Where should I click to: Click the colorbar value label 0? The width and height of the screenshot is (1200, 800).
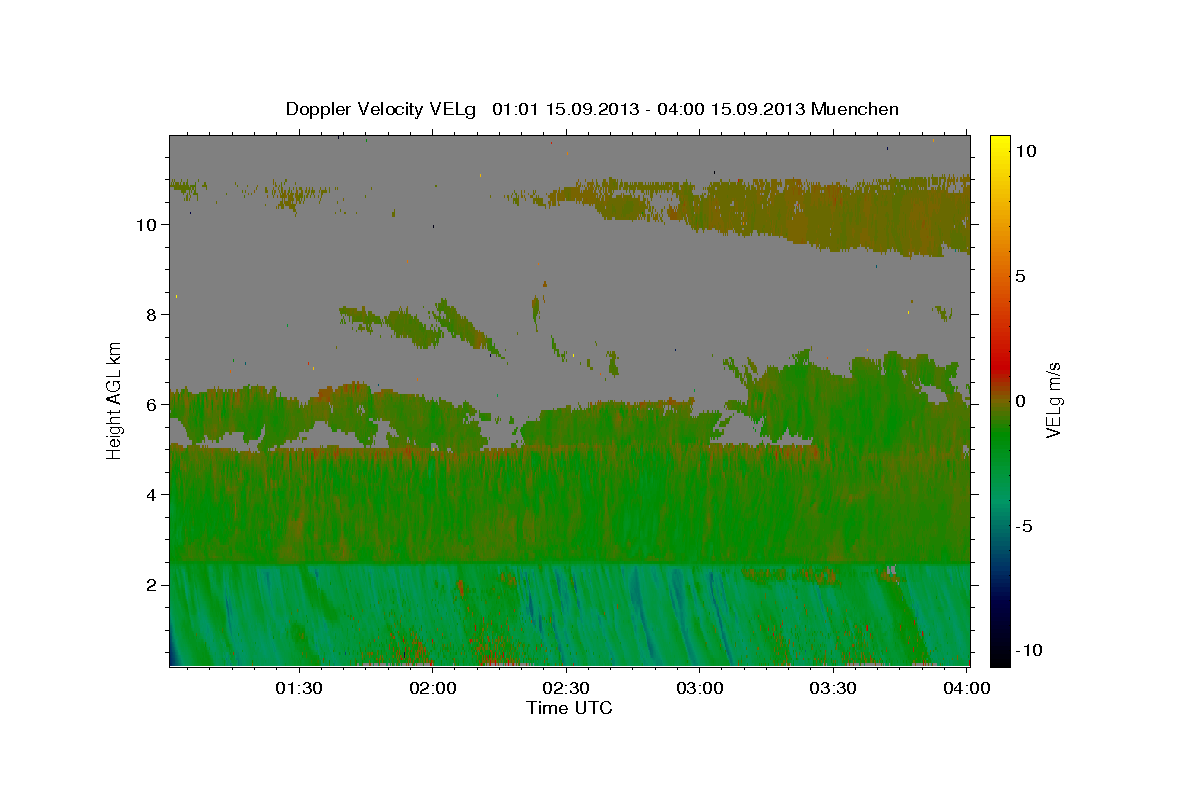coord(1020,401)
